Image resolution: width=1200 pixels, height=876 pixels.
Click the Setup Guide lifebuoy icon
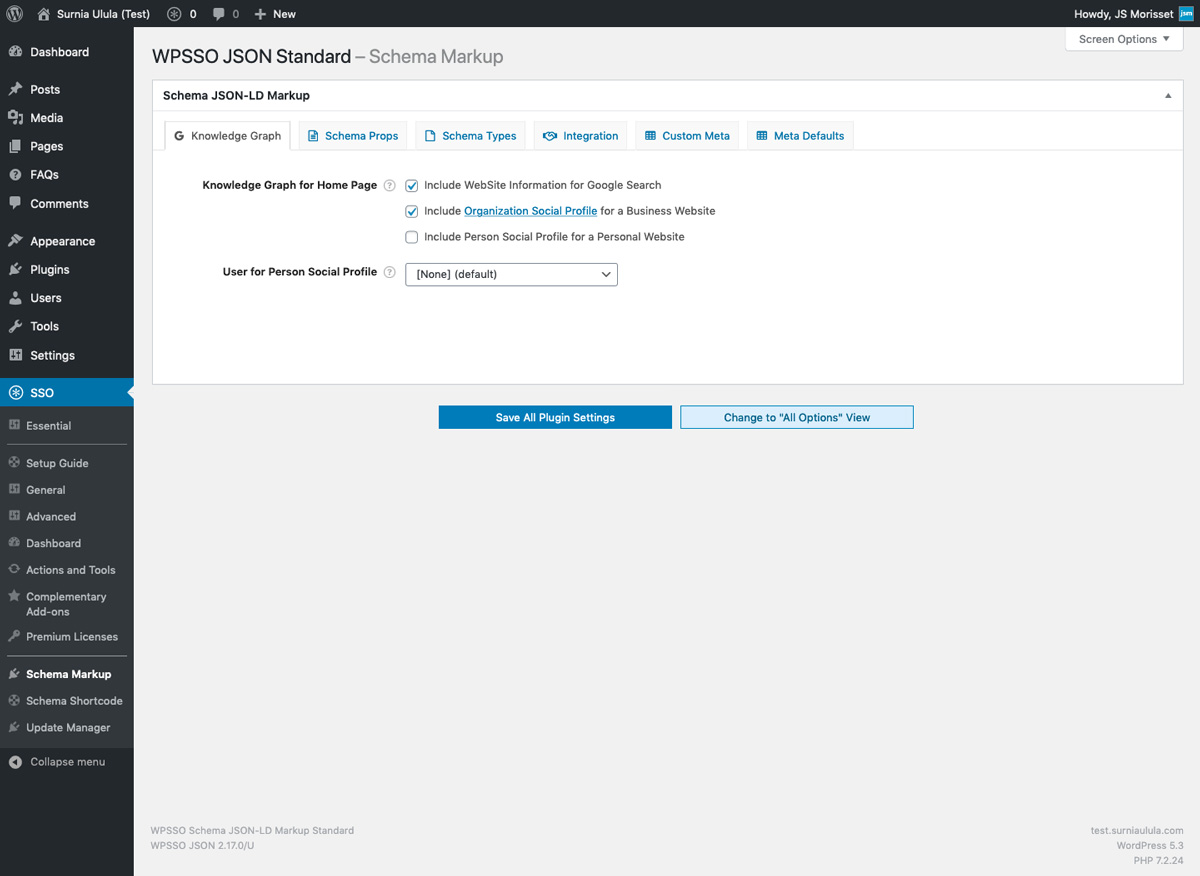click(14, 463)
